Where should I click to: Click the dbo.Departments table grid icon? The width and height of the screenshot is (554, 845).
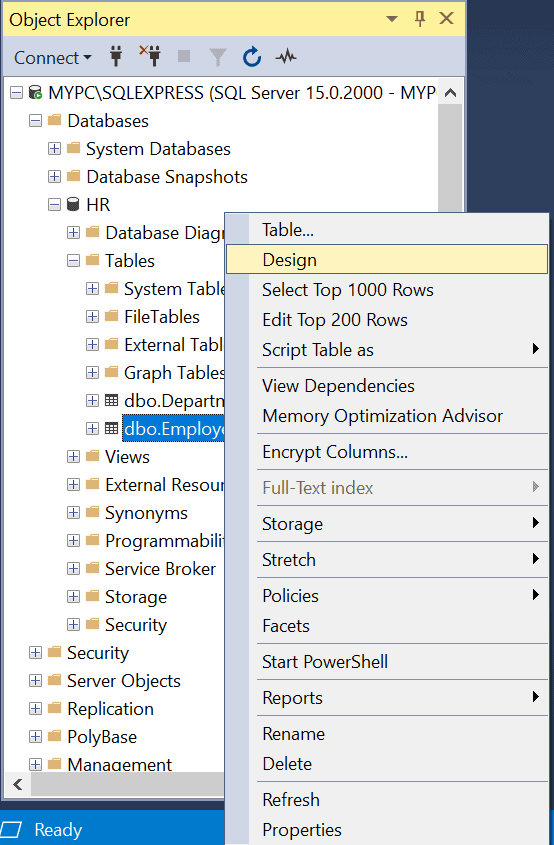(111, 400)
